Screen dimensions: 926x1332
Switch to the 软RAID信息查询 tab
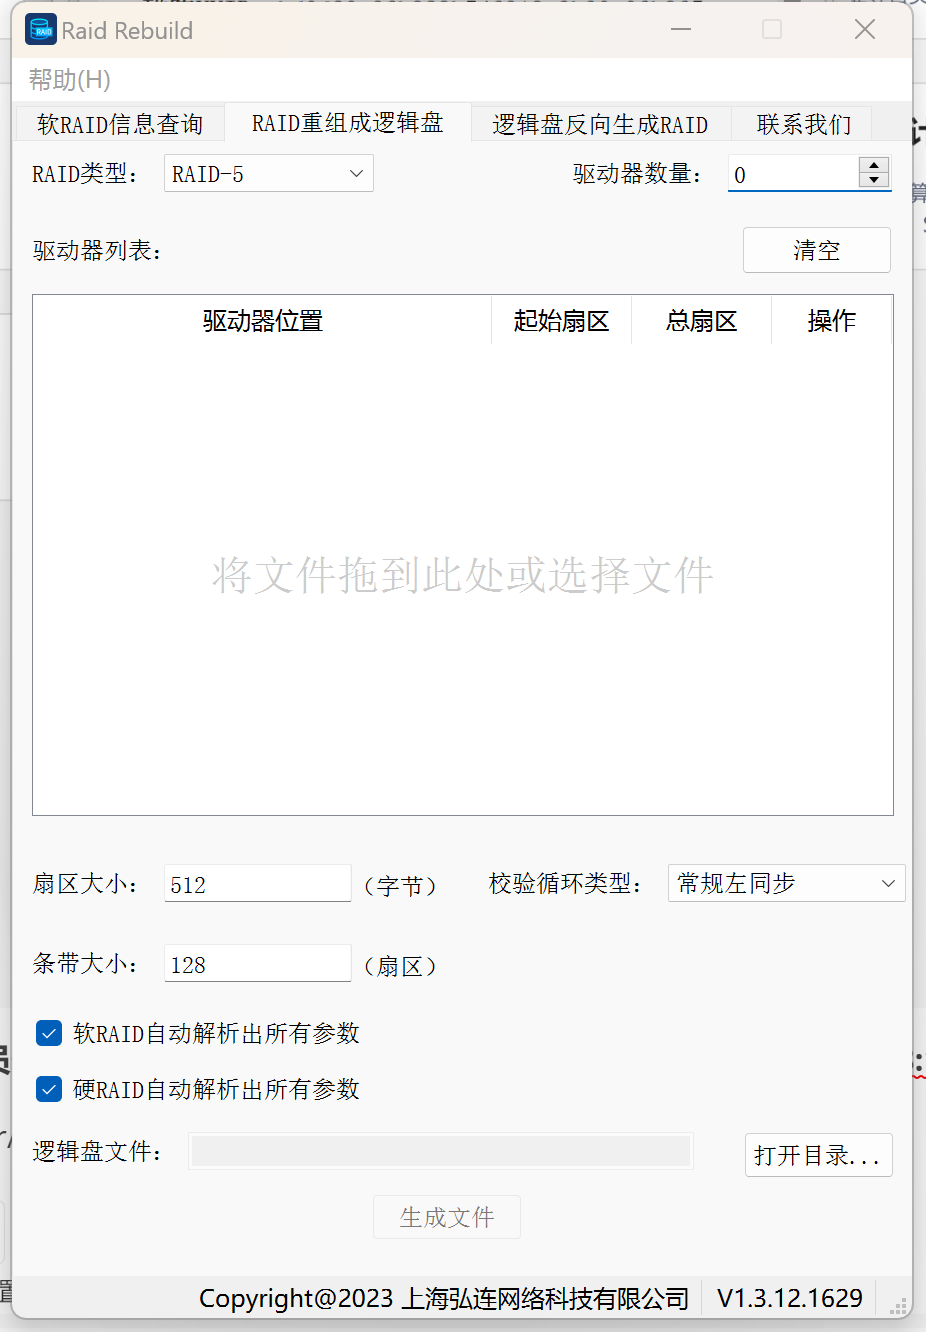click(x=120, y=124)
